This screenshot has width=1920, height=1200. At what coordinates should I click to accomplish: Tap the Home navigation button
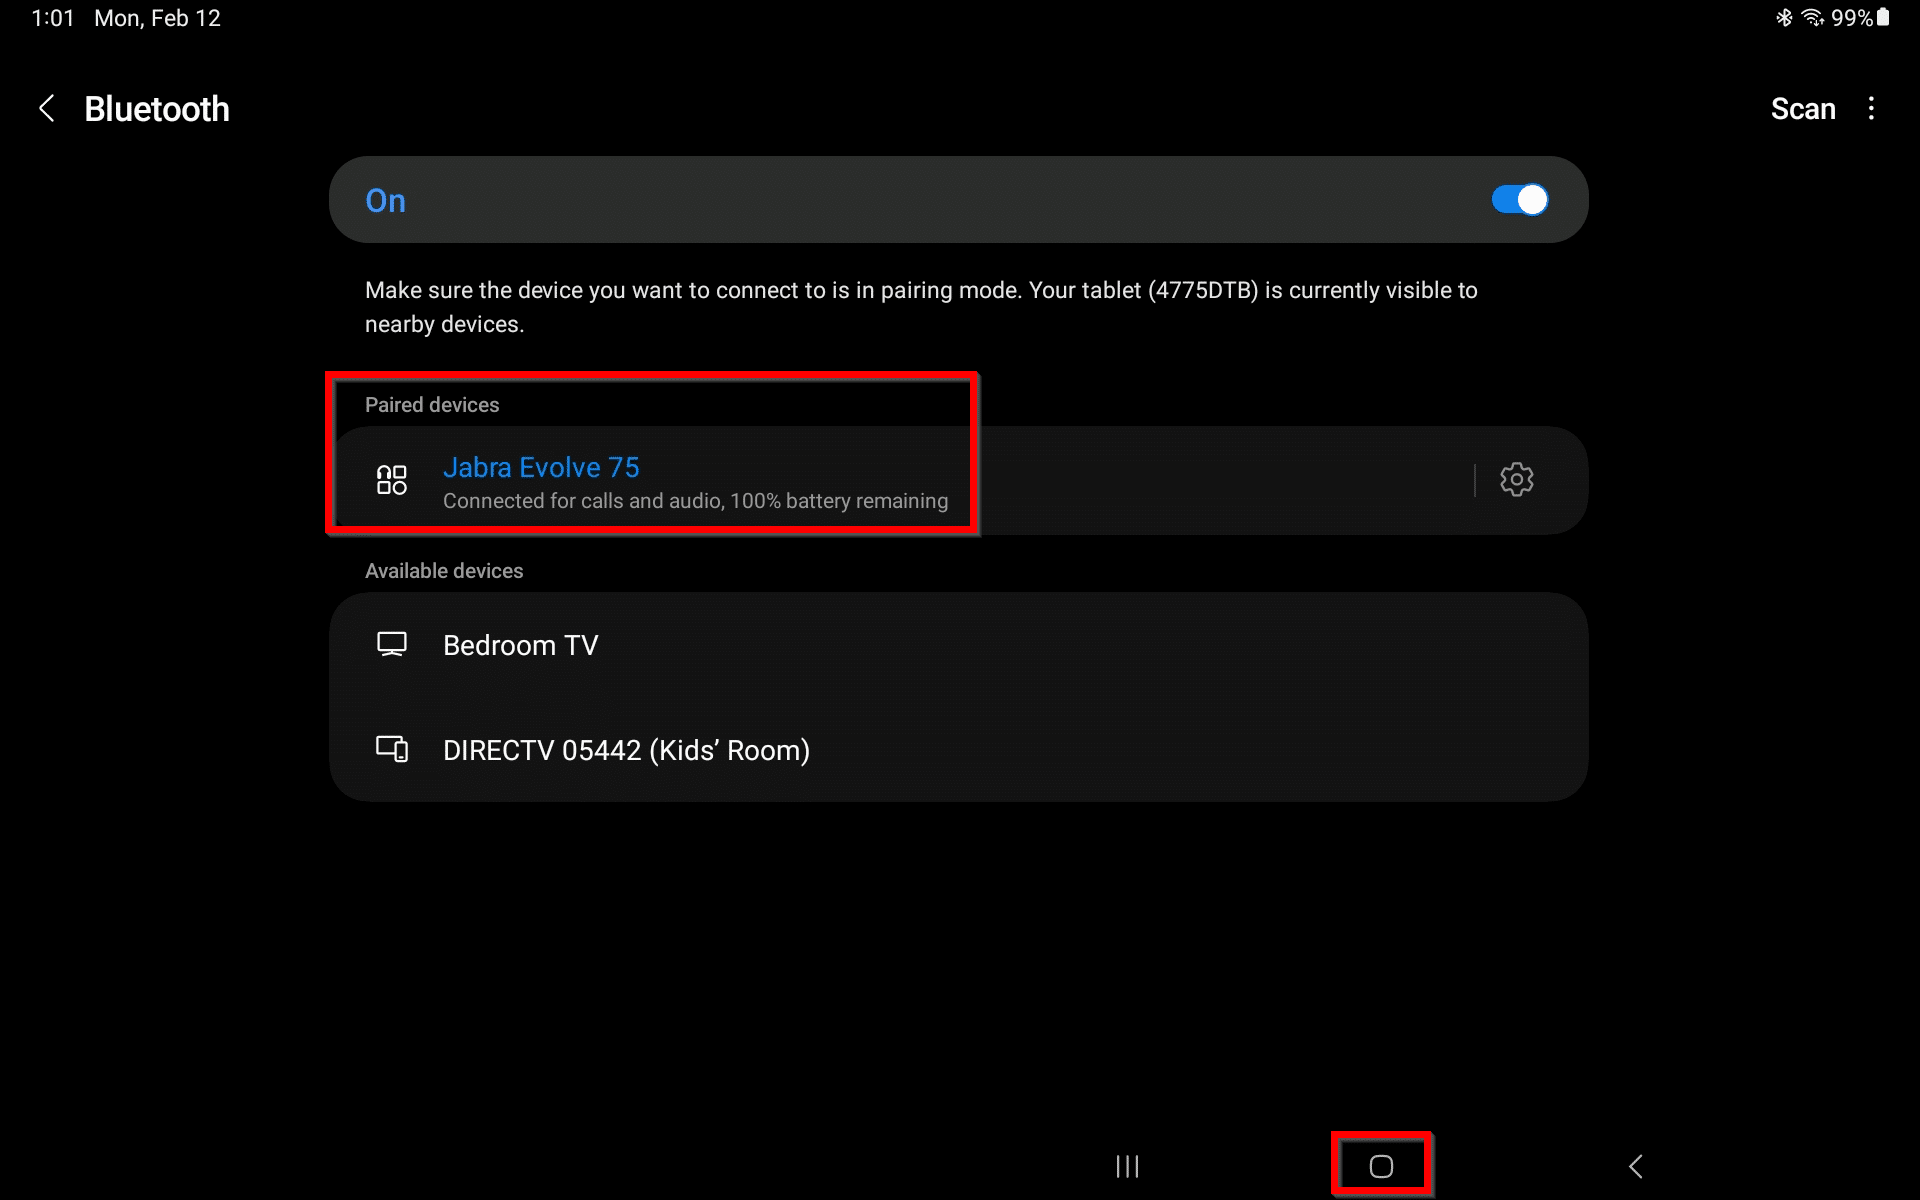tap(1381, 1166)
